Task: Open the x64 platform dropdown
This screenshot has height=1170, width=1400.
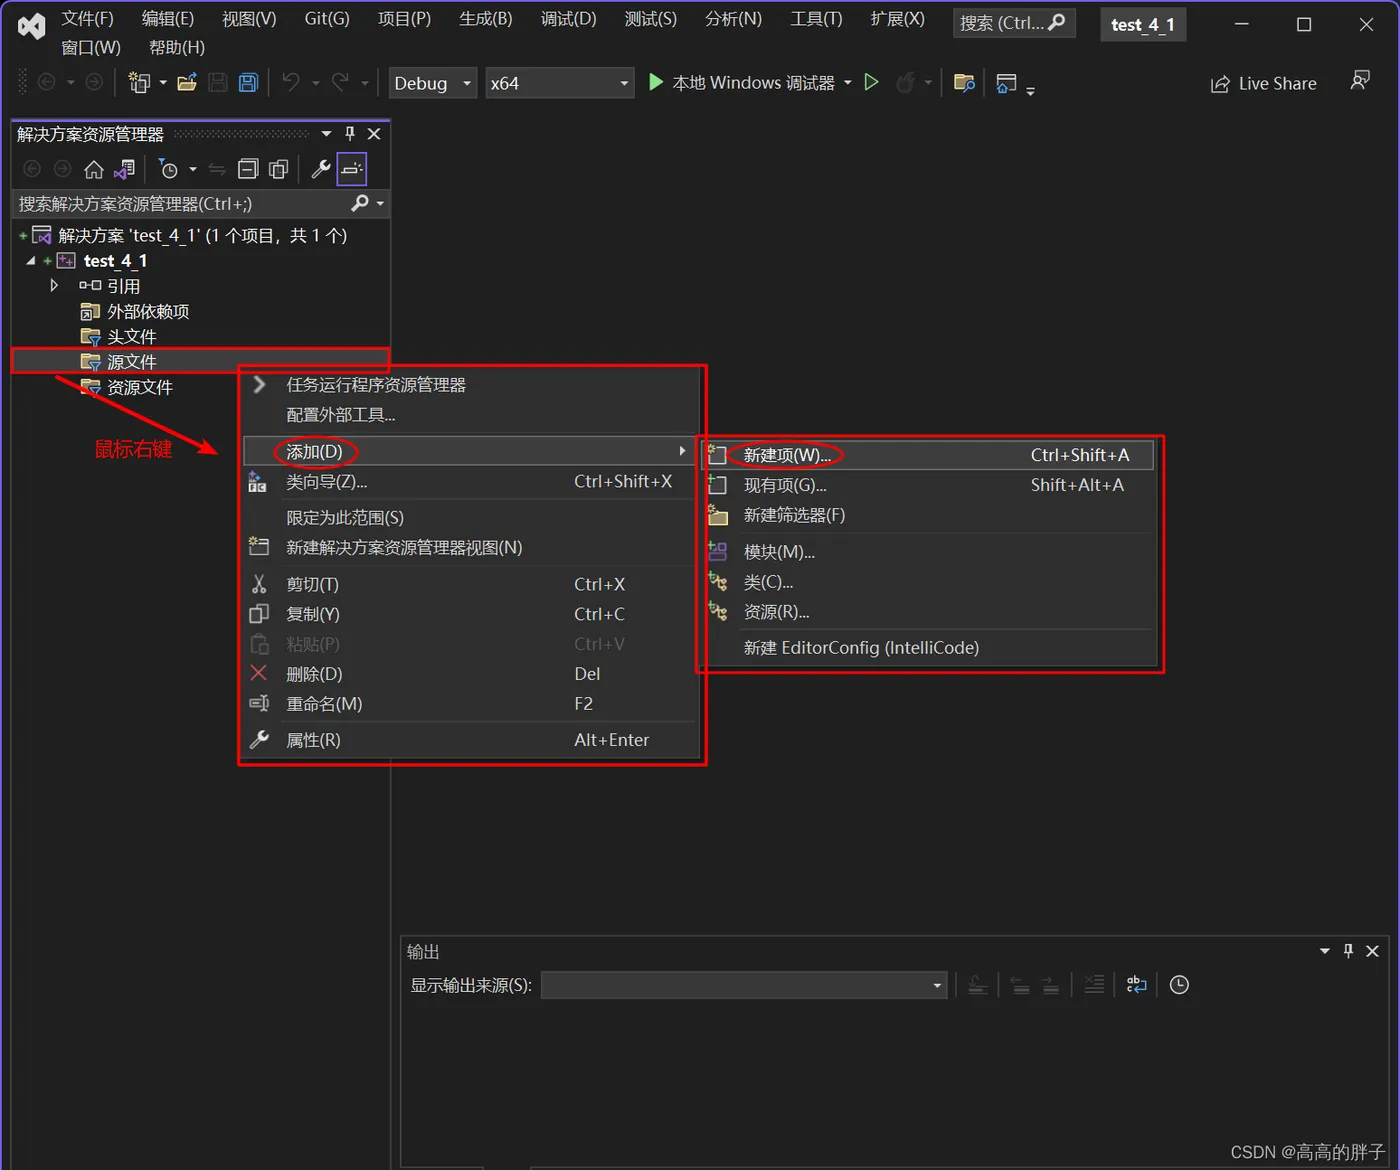Action: pyautogui.click(x=560, y=83)
